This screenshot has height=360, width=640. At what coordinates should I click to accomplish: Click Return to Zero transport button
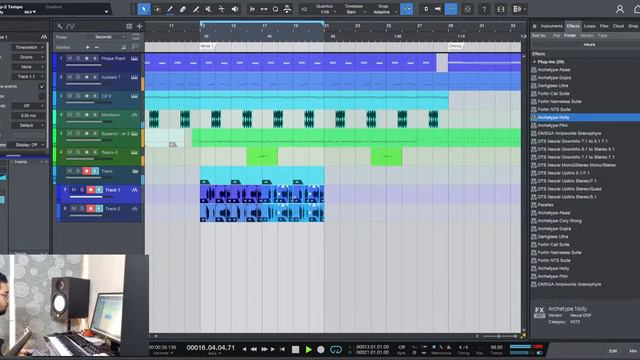tap(282, 349)
